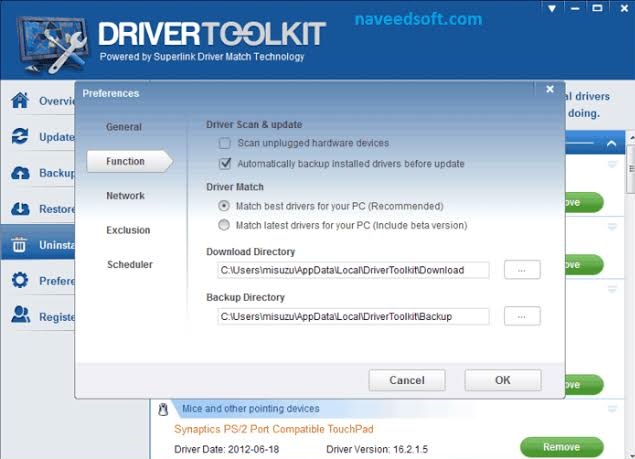Enable Scan unplugged hardware devices checkbox
The height and width of the screenshot is (459, 635).
[x=225, y=143]
